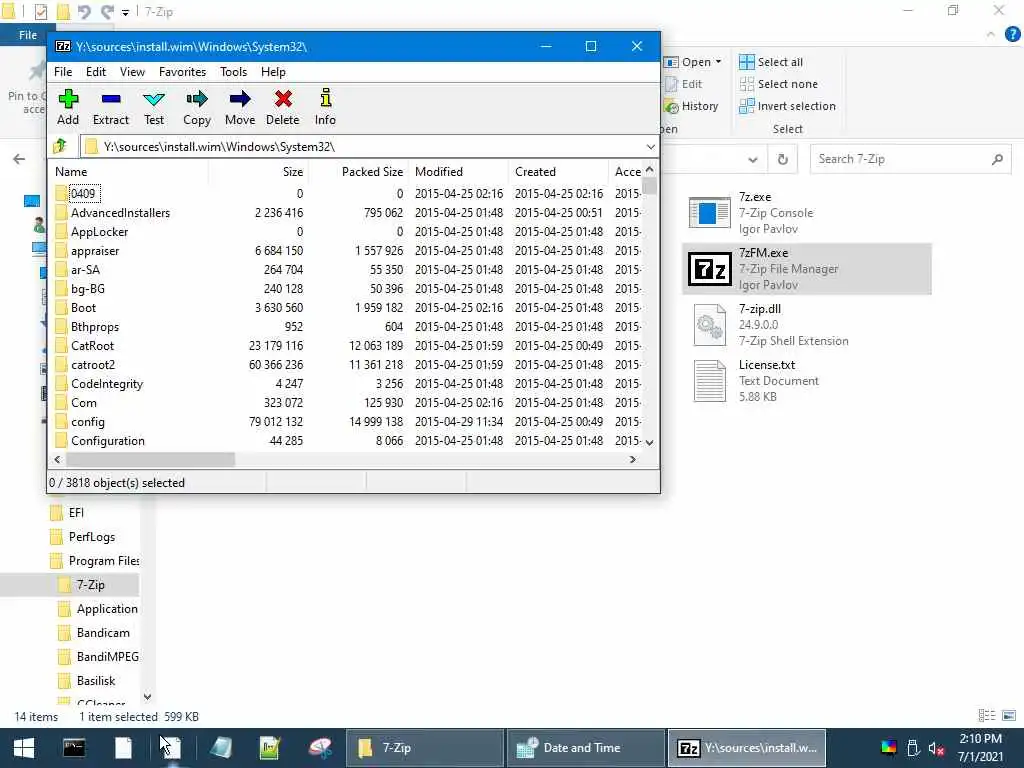Switch to details view in Explorer status bar

987,716
